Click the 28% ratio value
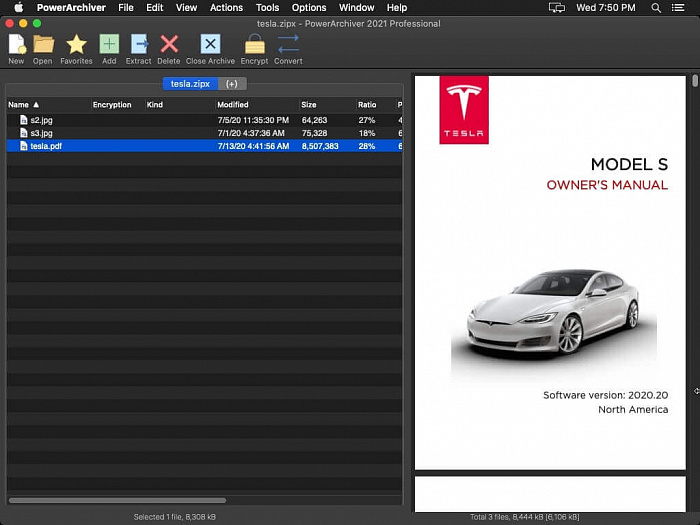 [367, 146]
